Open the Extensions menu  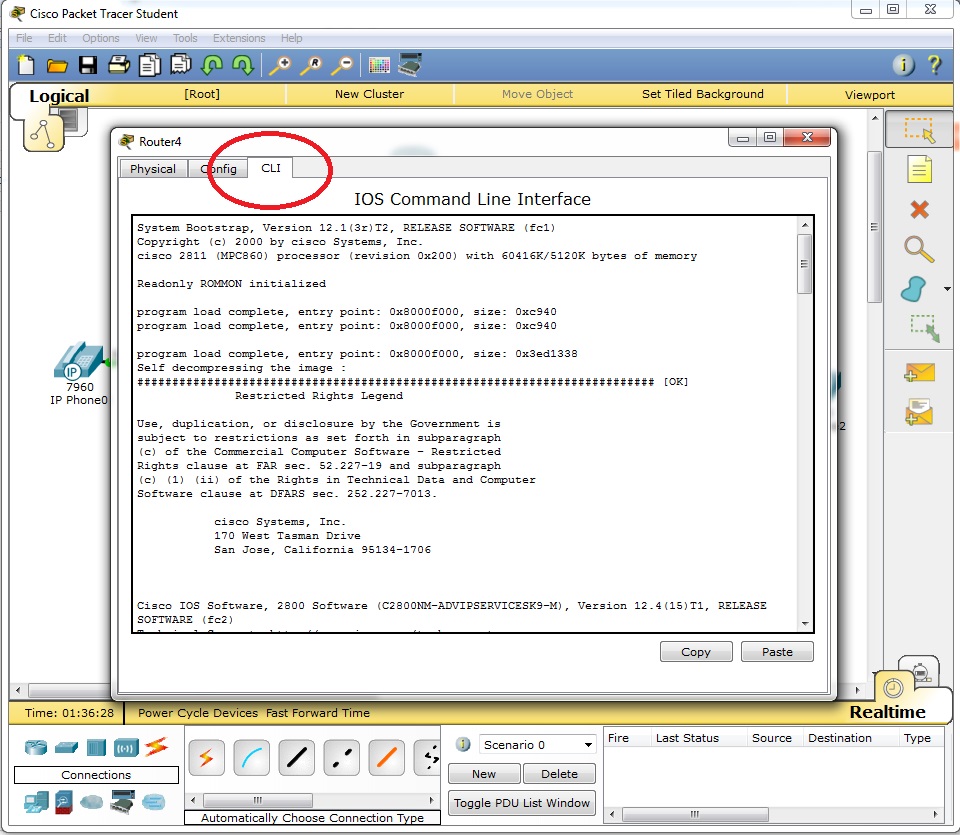click(239, 38)
